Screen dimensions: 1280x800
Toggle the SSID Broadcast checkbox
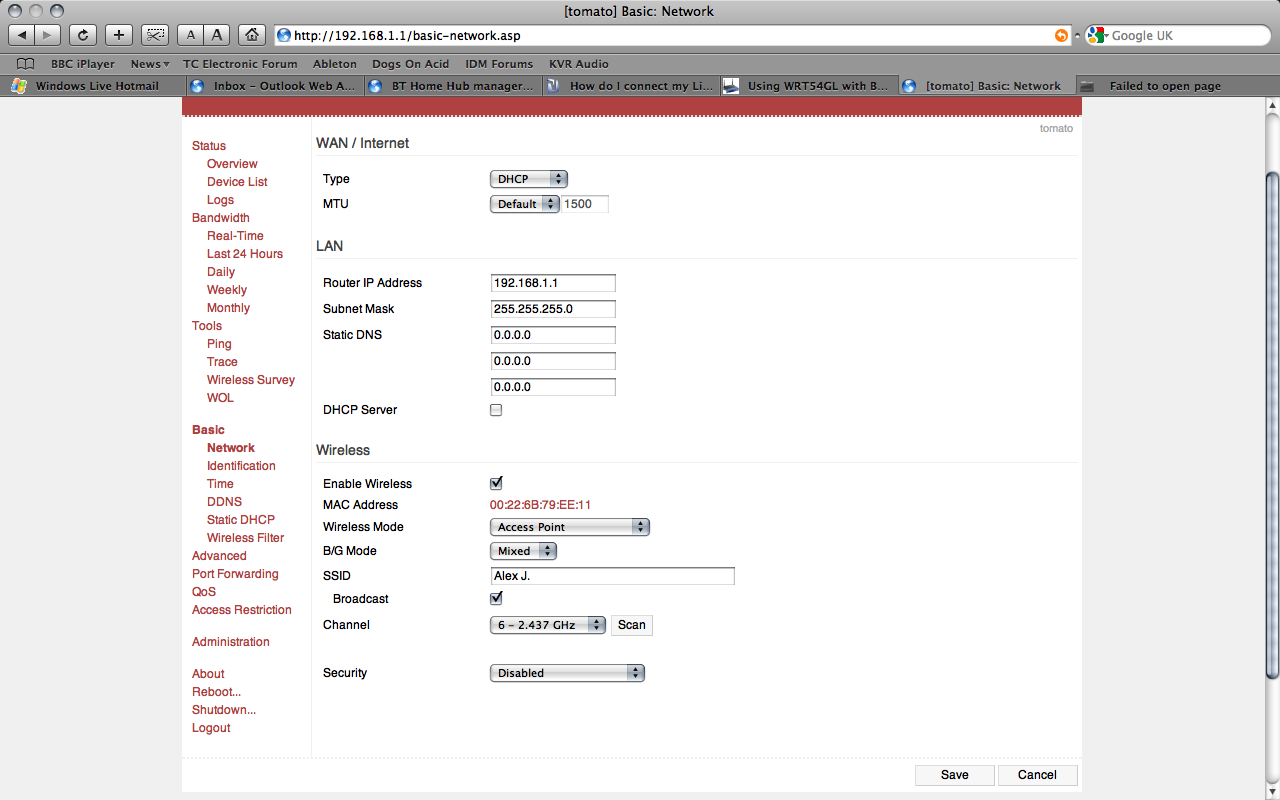496,599
